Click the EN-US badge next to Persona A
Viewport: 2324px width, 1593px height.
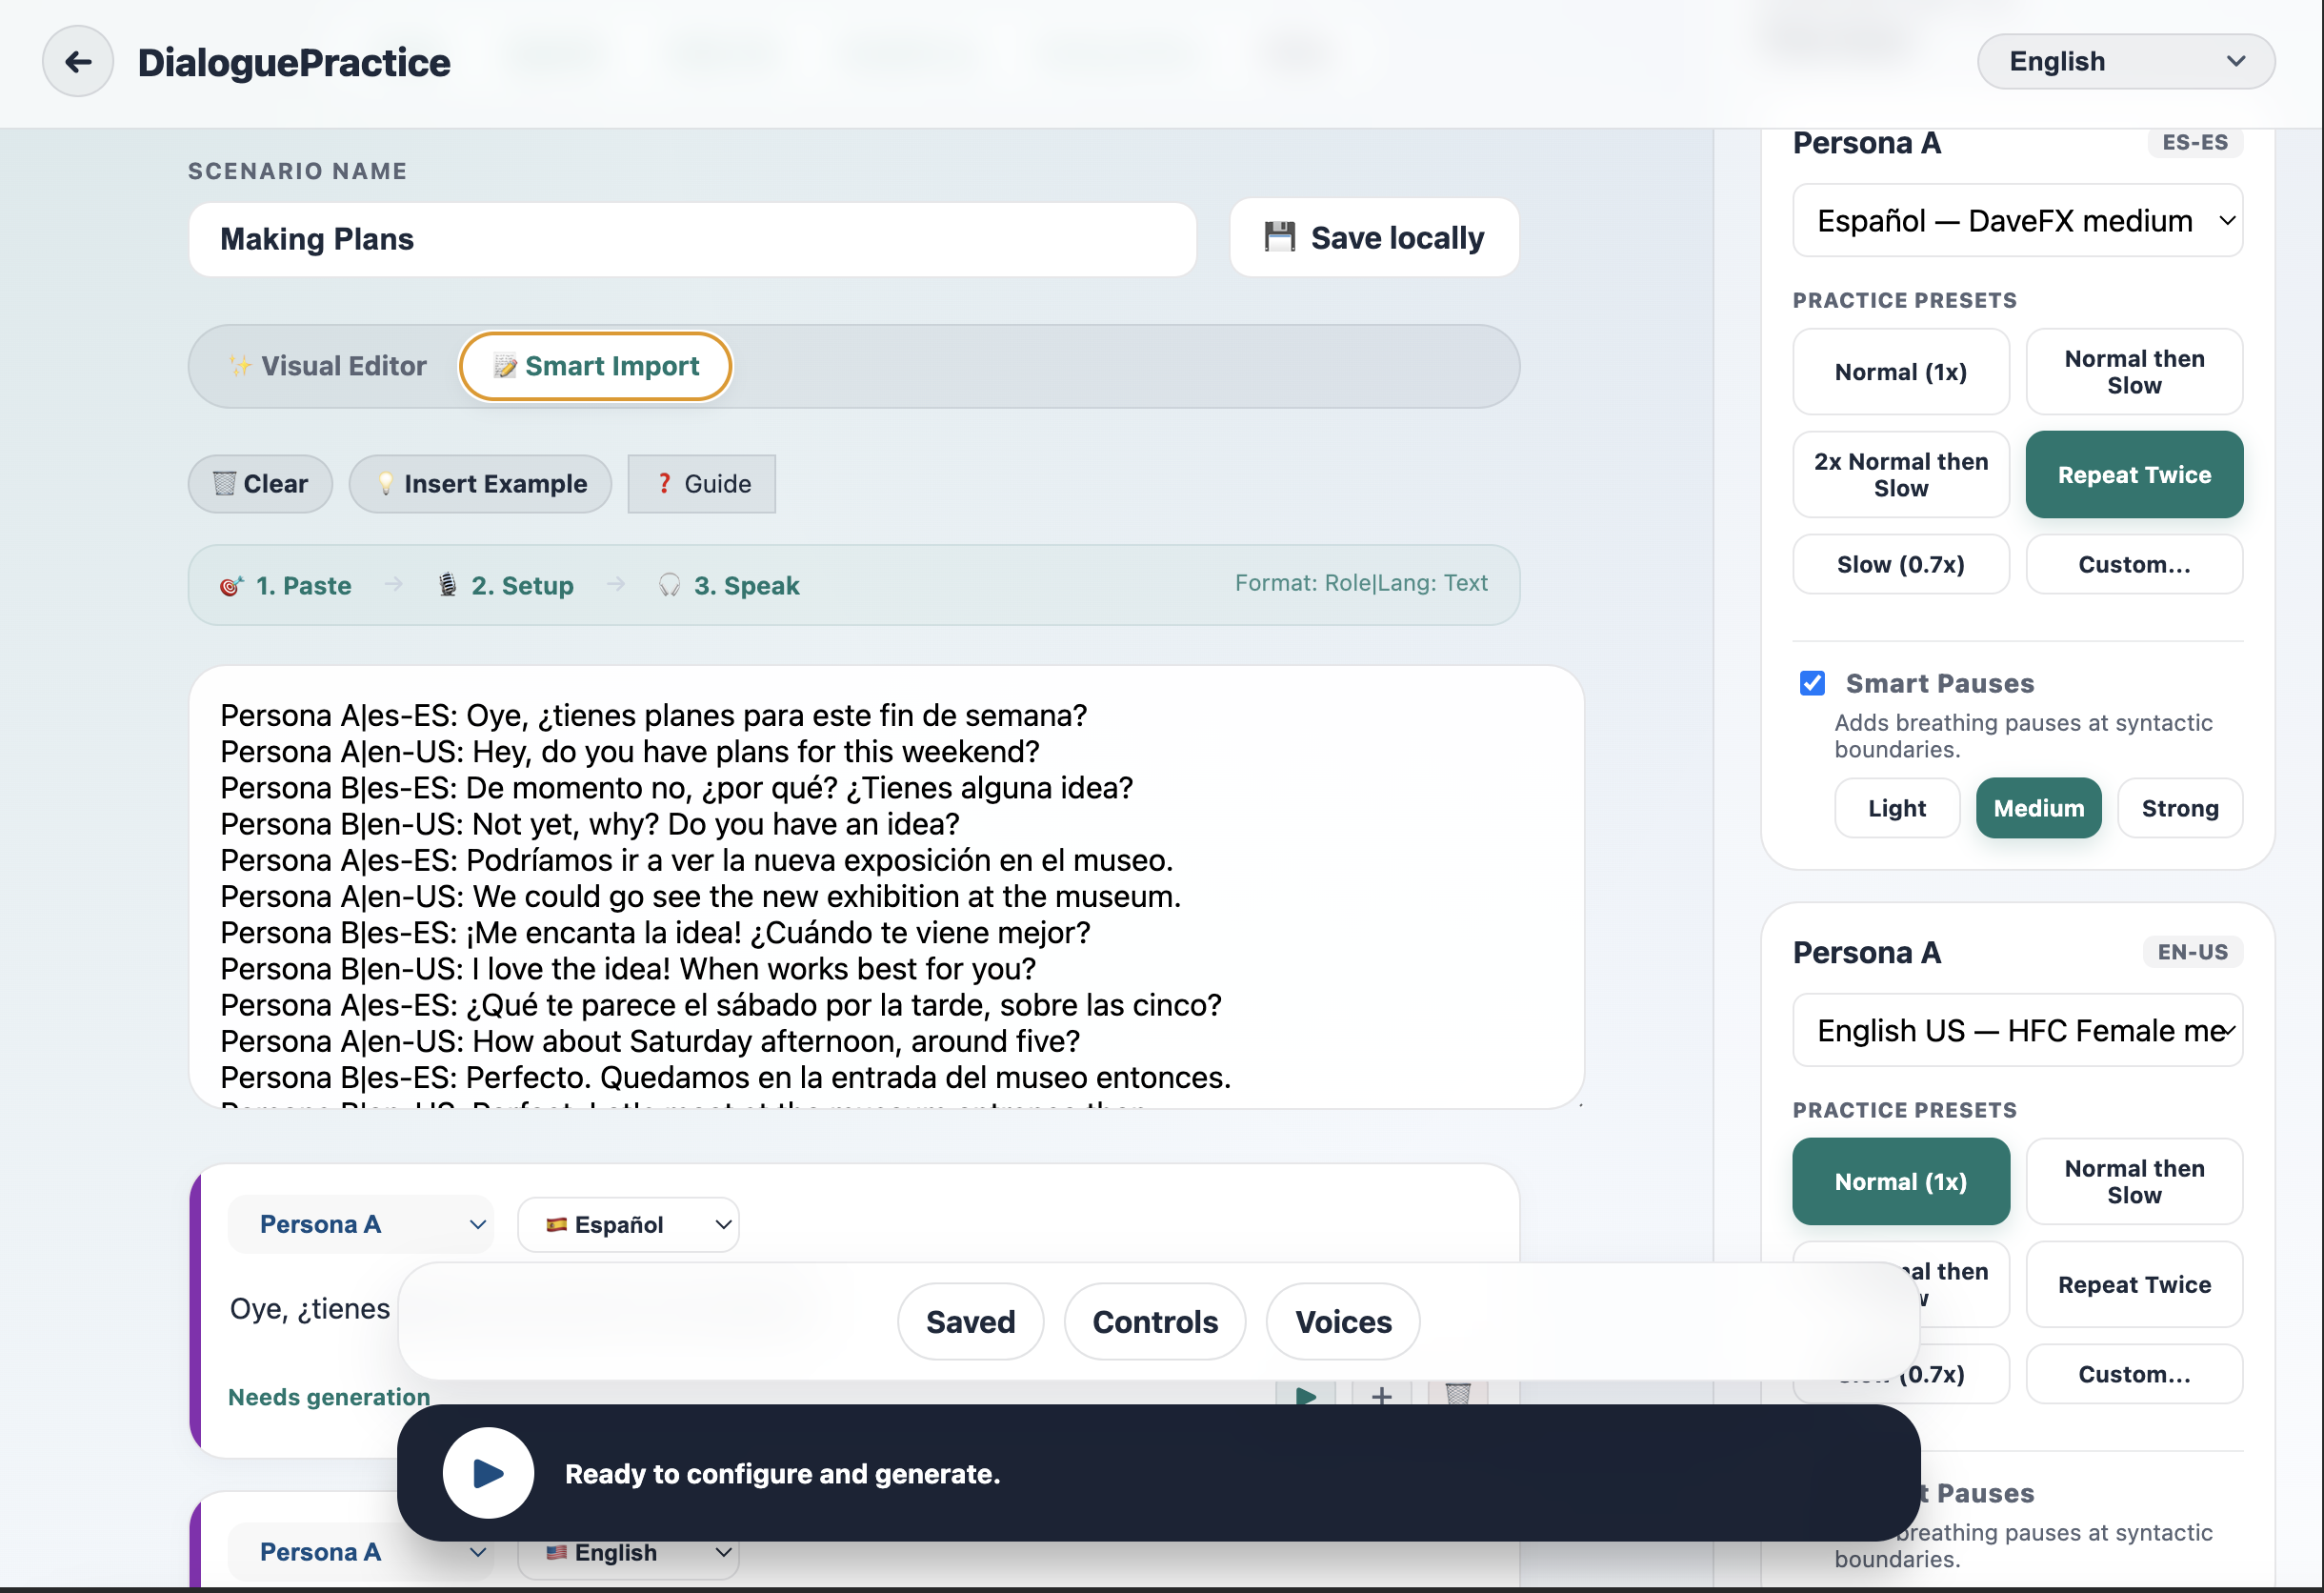click(x=2192, y=952)
